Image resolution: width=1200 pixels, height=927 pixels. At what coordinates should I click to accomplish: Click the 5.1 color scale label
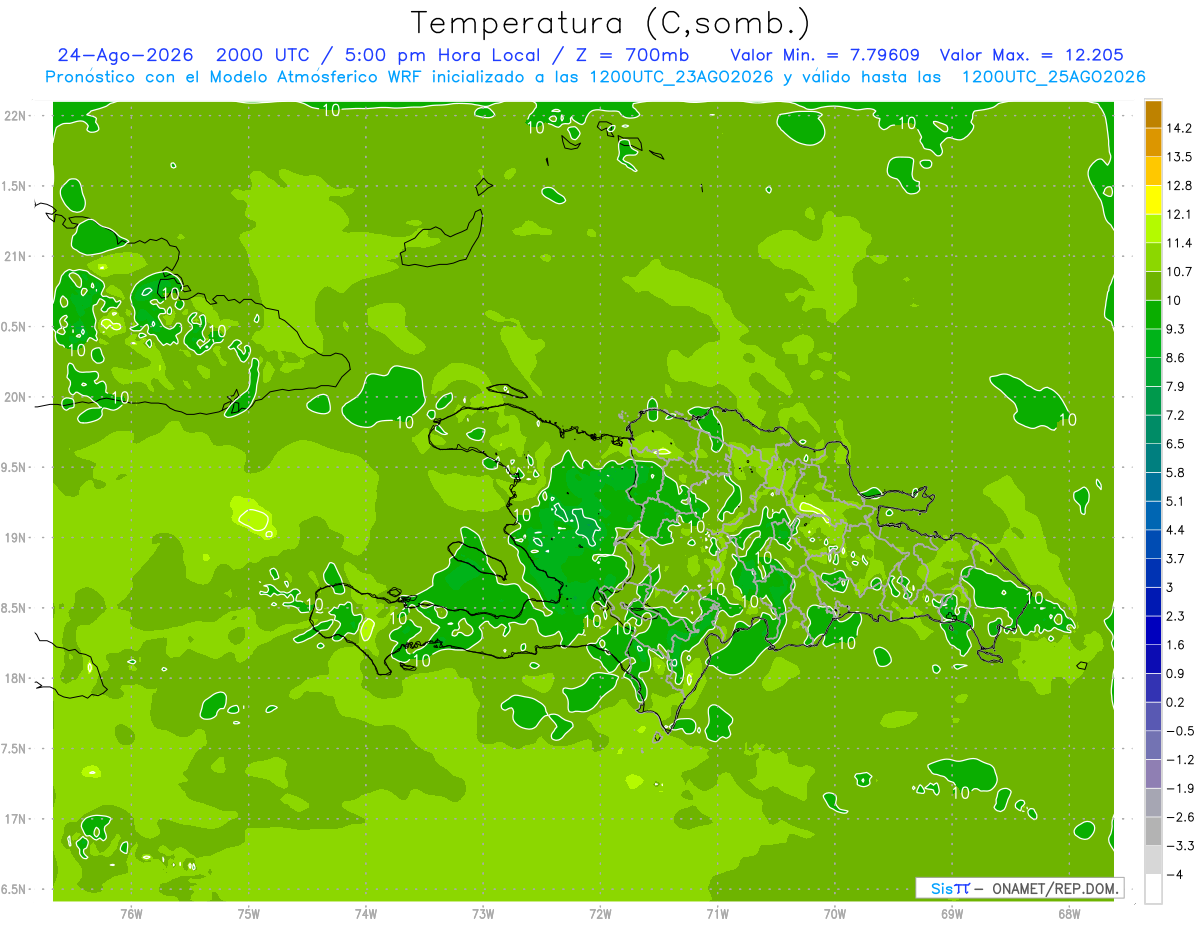(x=1176, y=501)
